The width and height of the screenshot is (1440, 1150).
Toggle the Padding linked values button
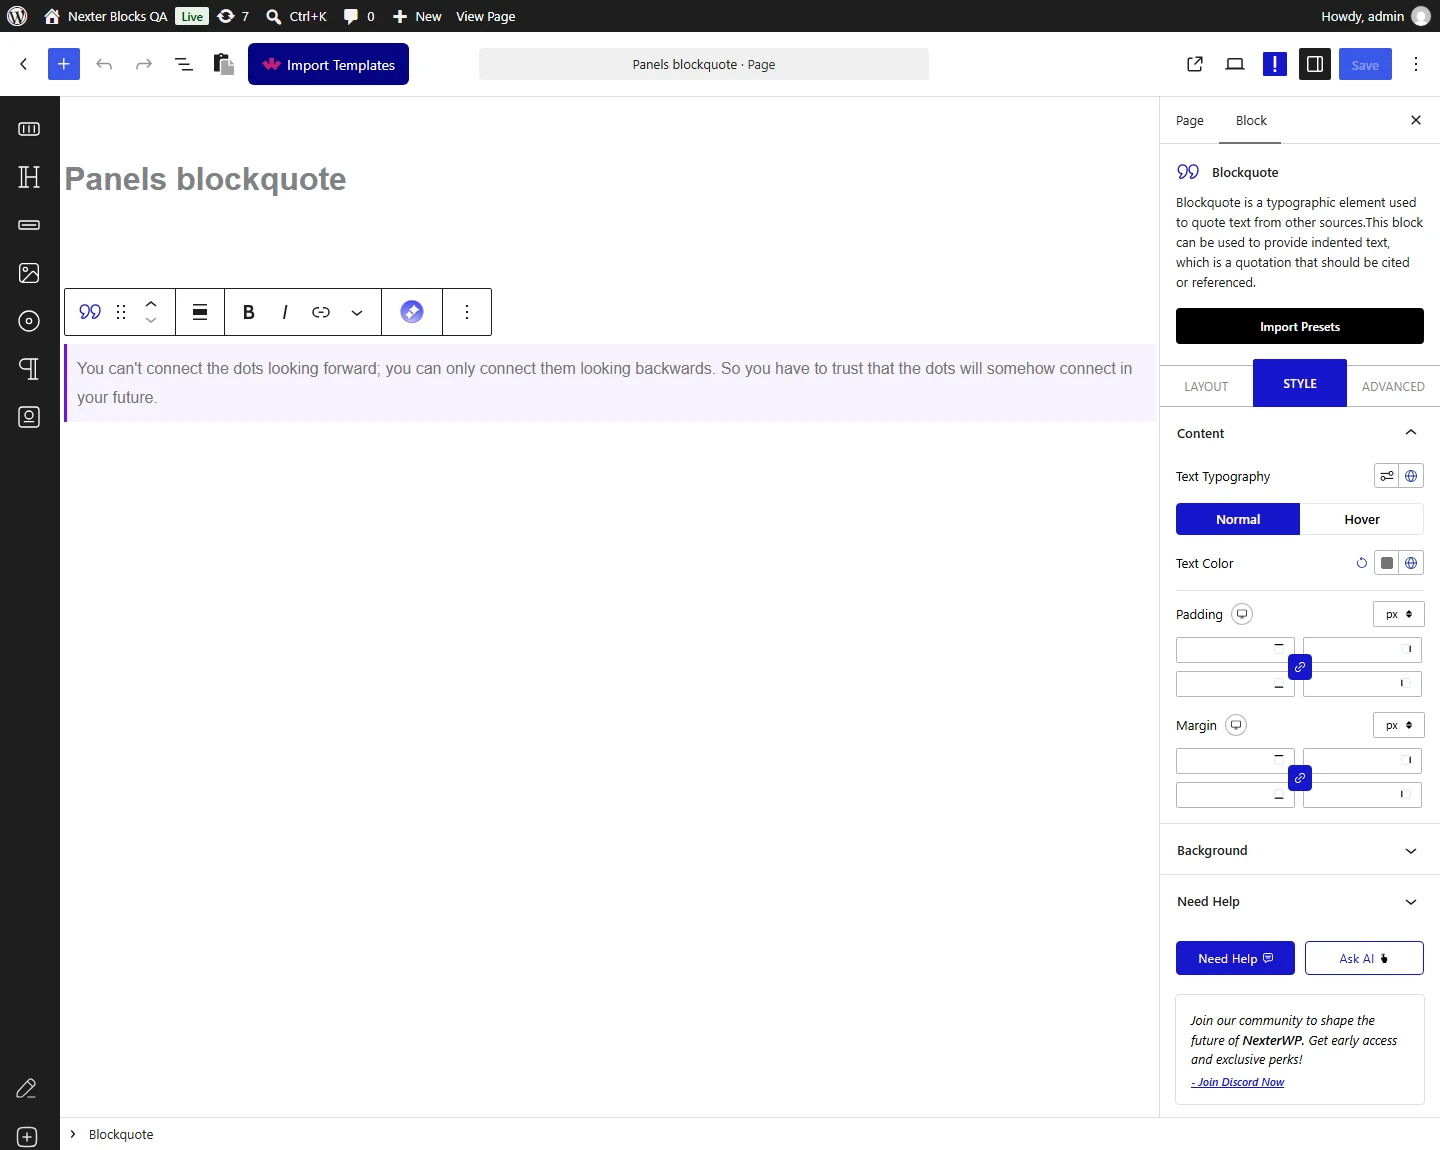(x=1300, y=667)
